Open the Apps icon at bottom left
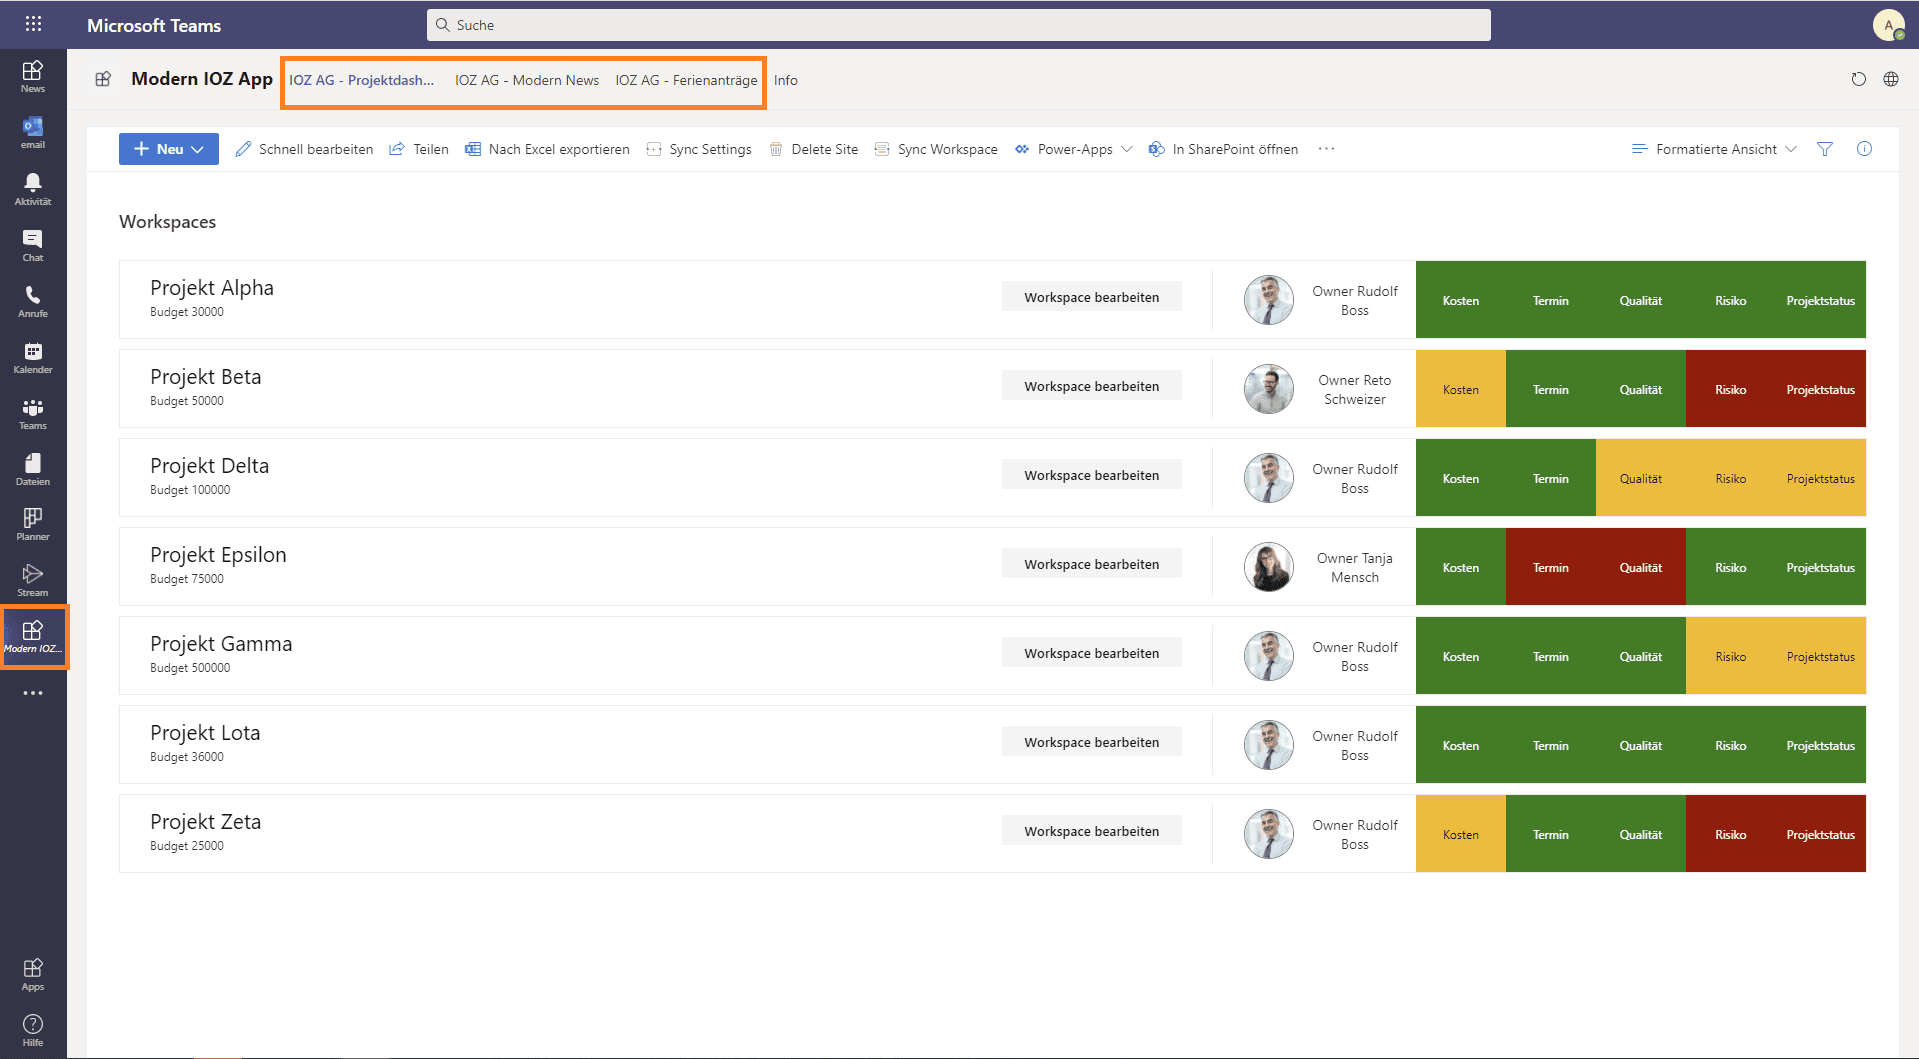 [x=32, y=971]
